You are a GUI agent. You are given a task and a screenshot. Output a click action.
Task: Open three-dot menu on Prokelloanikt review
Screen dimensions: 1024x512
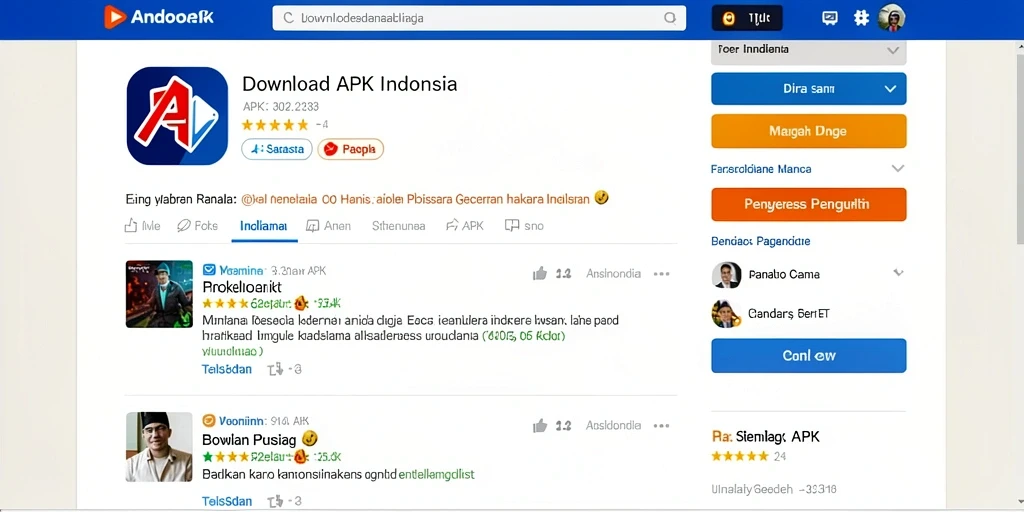tap(662, 274)
